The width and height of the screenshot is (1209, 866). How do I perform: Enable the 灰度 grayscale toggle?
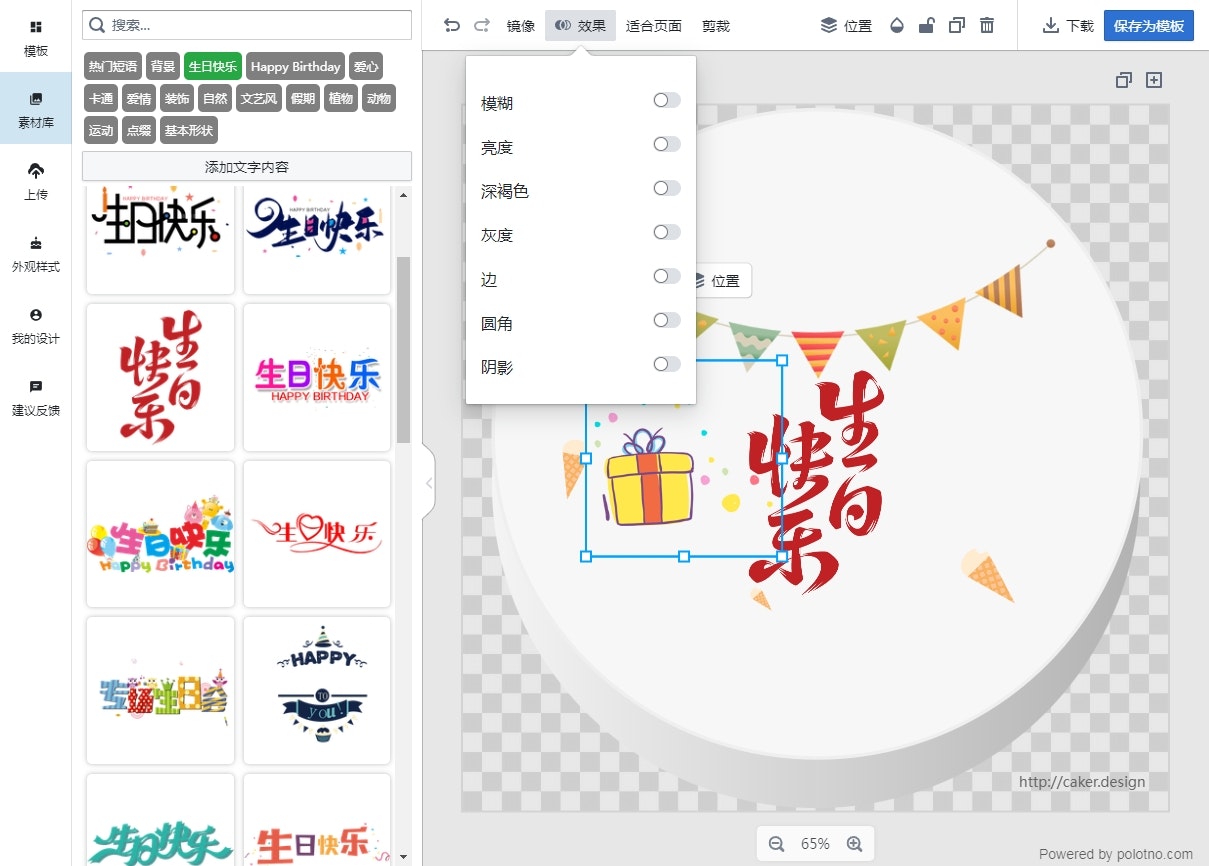[x=667, y=232]
